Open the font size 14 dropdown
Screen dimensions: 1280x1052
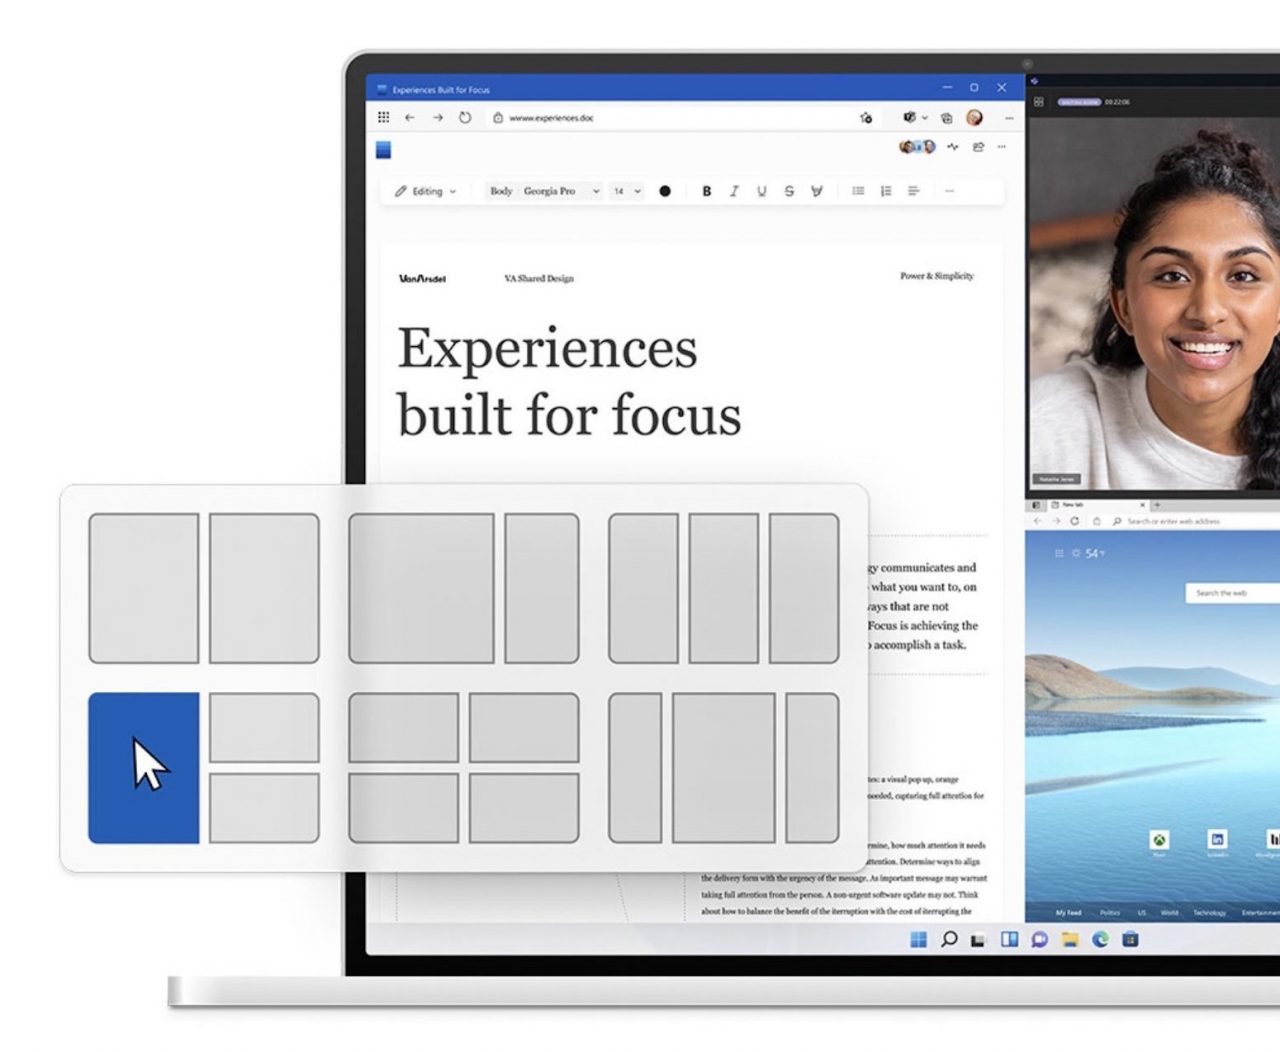tap(627, 191)
